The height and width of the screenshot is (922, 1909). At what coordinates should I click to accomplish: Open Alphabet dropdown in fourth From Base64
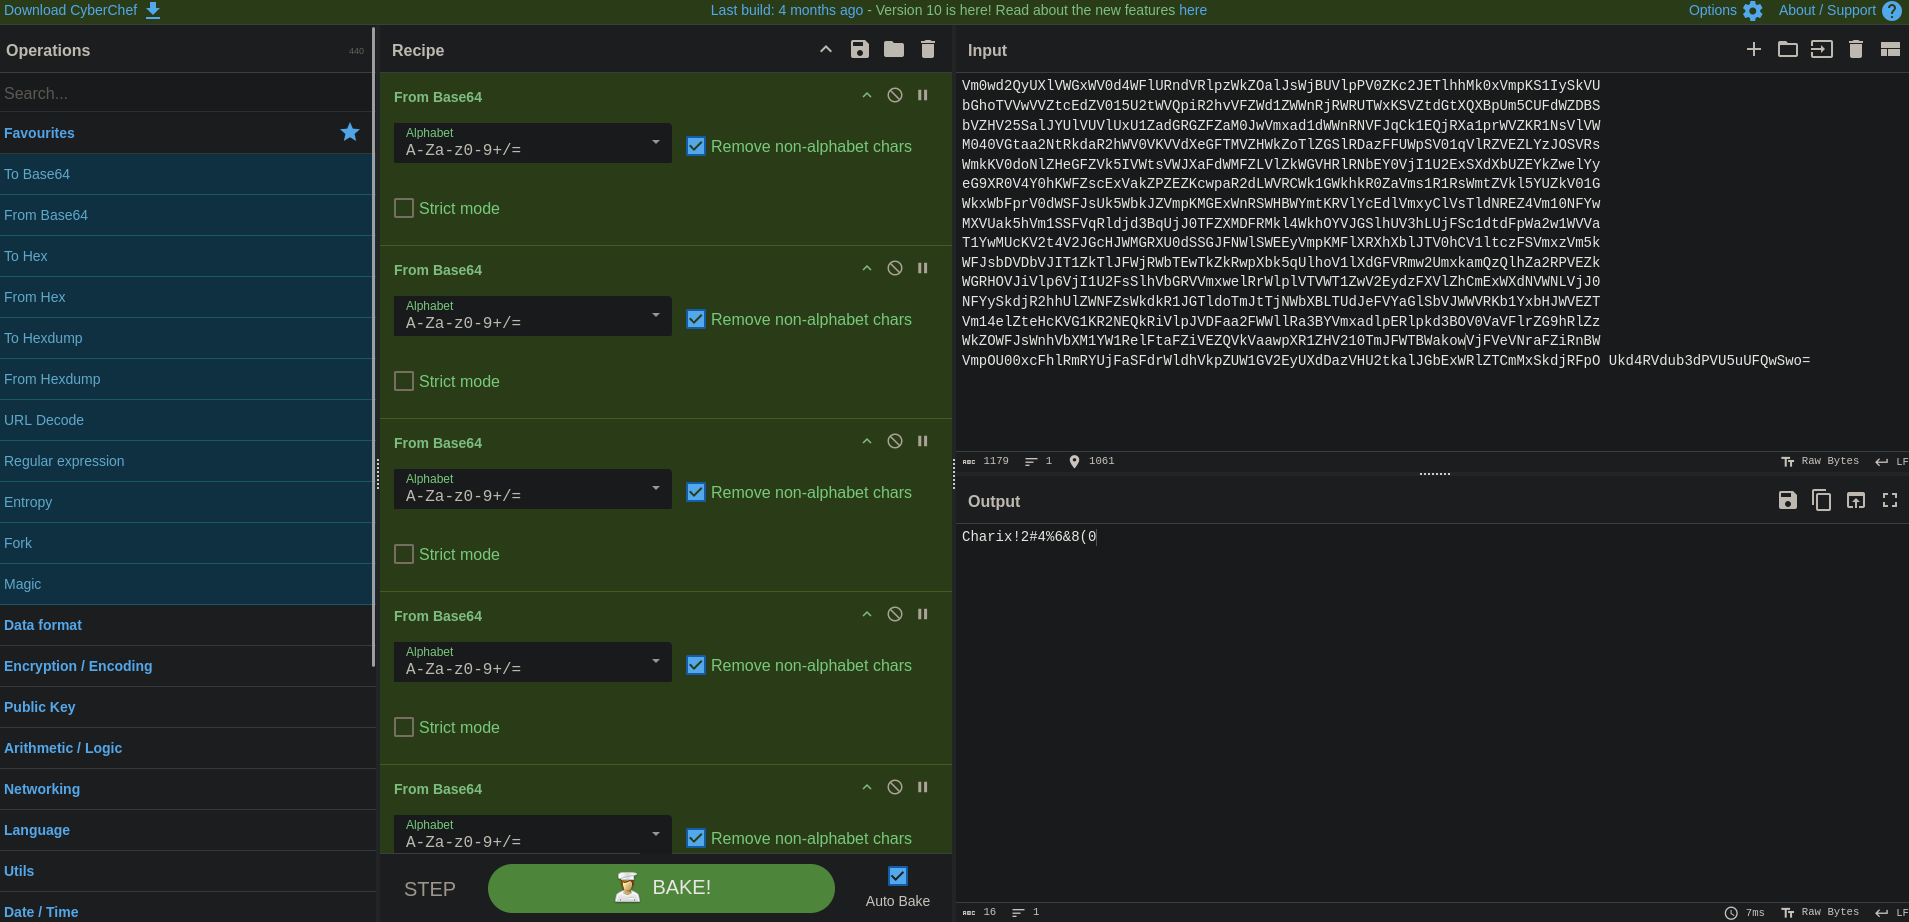533,662
